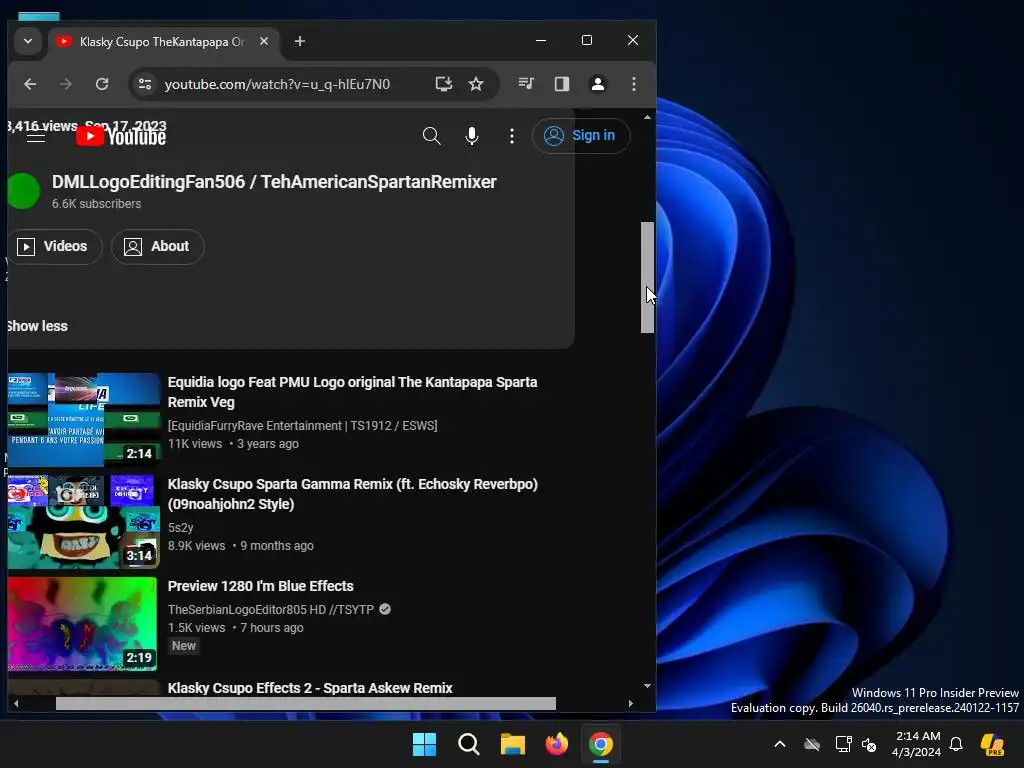This screenshot has height=768, width=1024.
Task: Open Preview 1280 I'm Blue Effects thumbnail
Action: click(82, 624)
